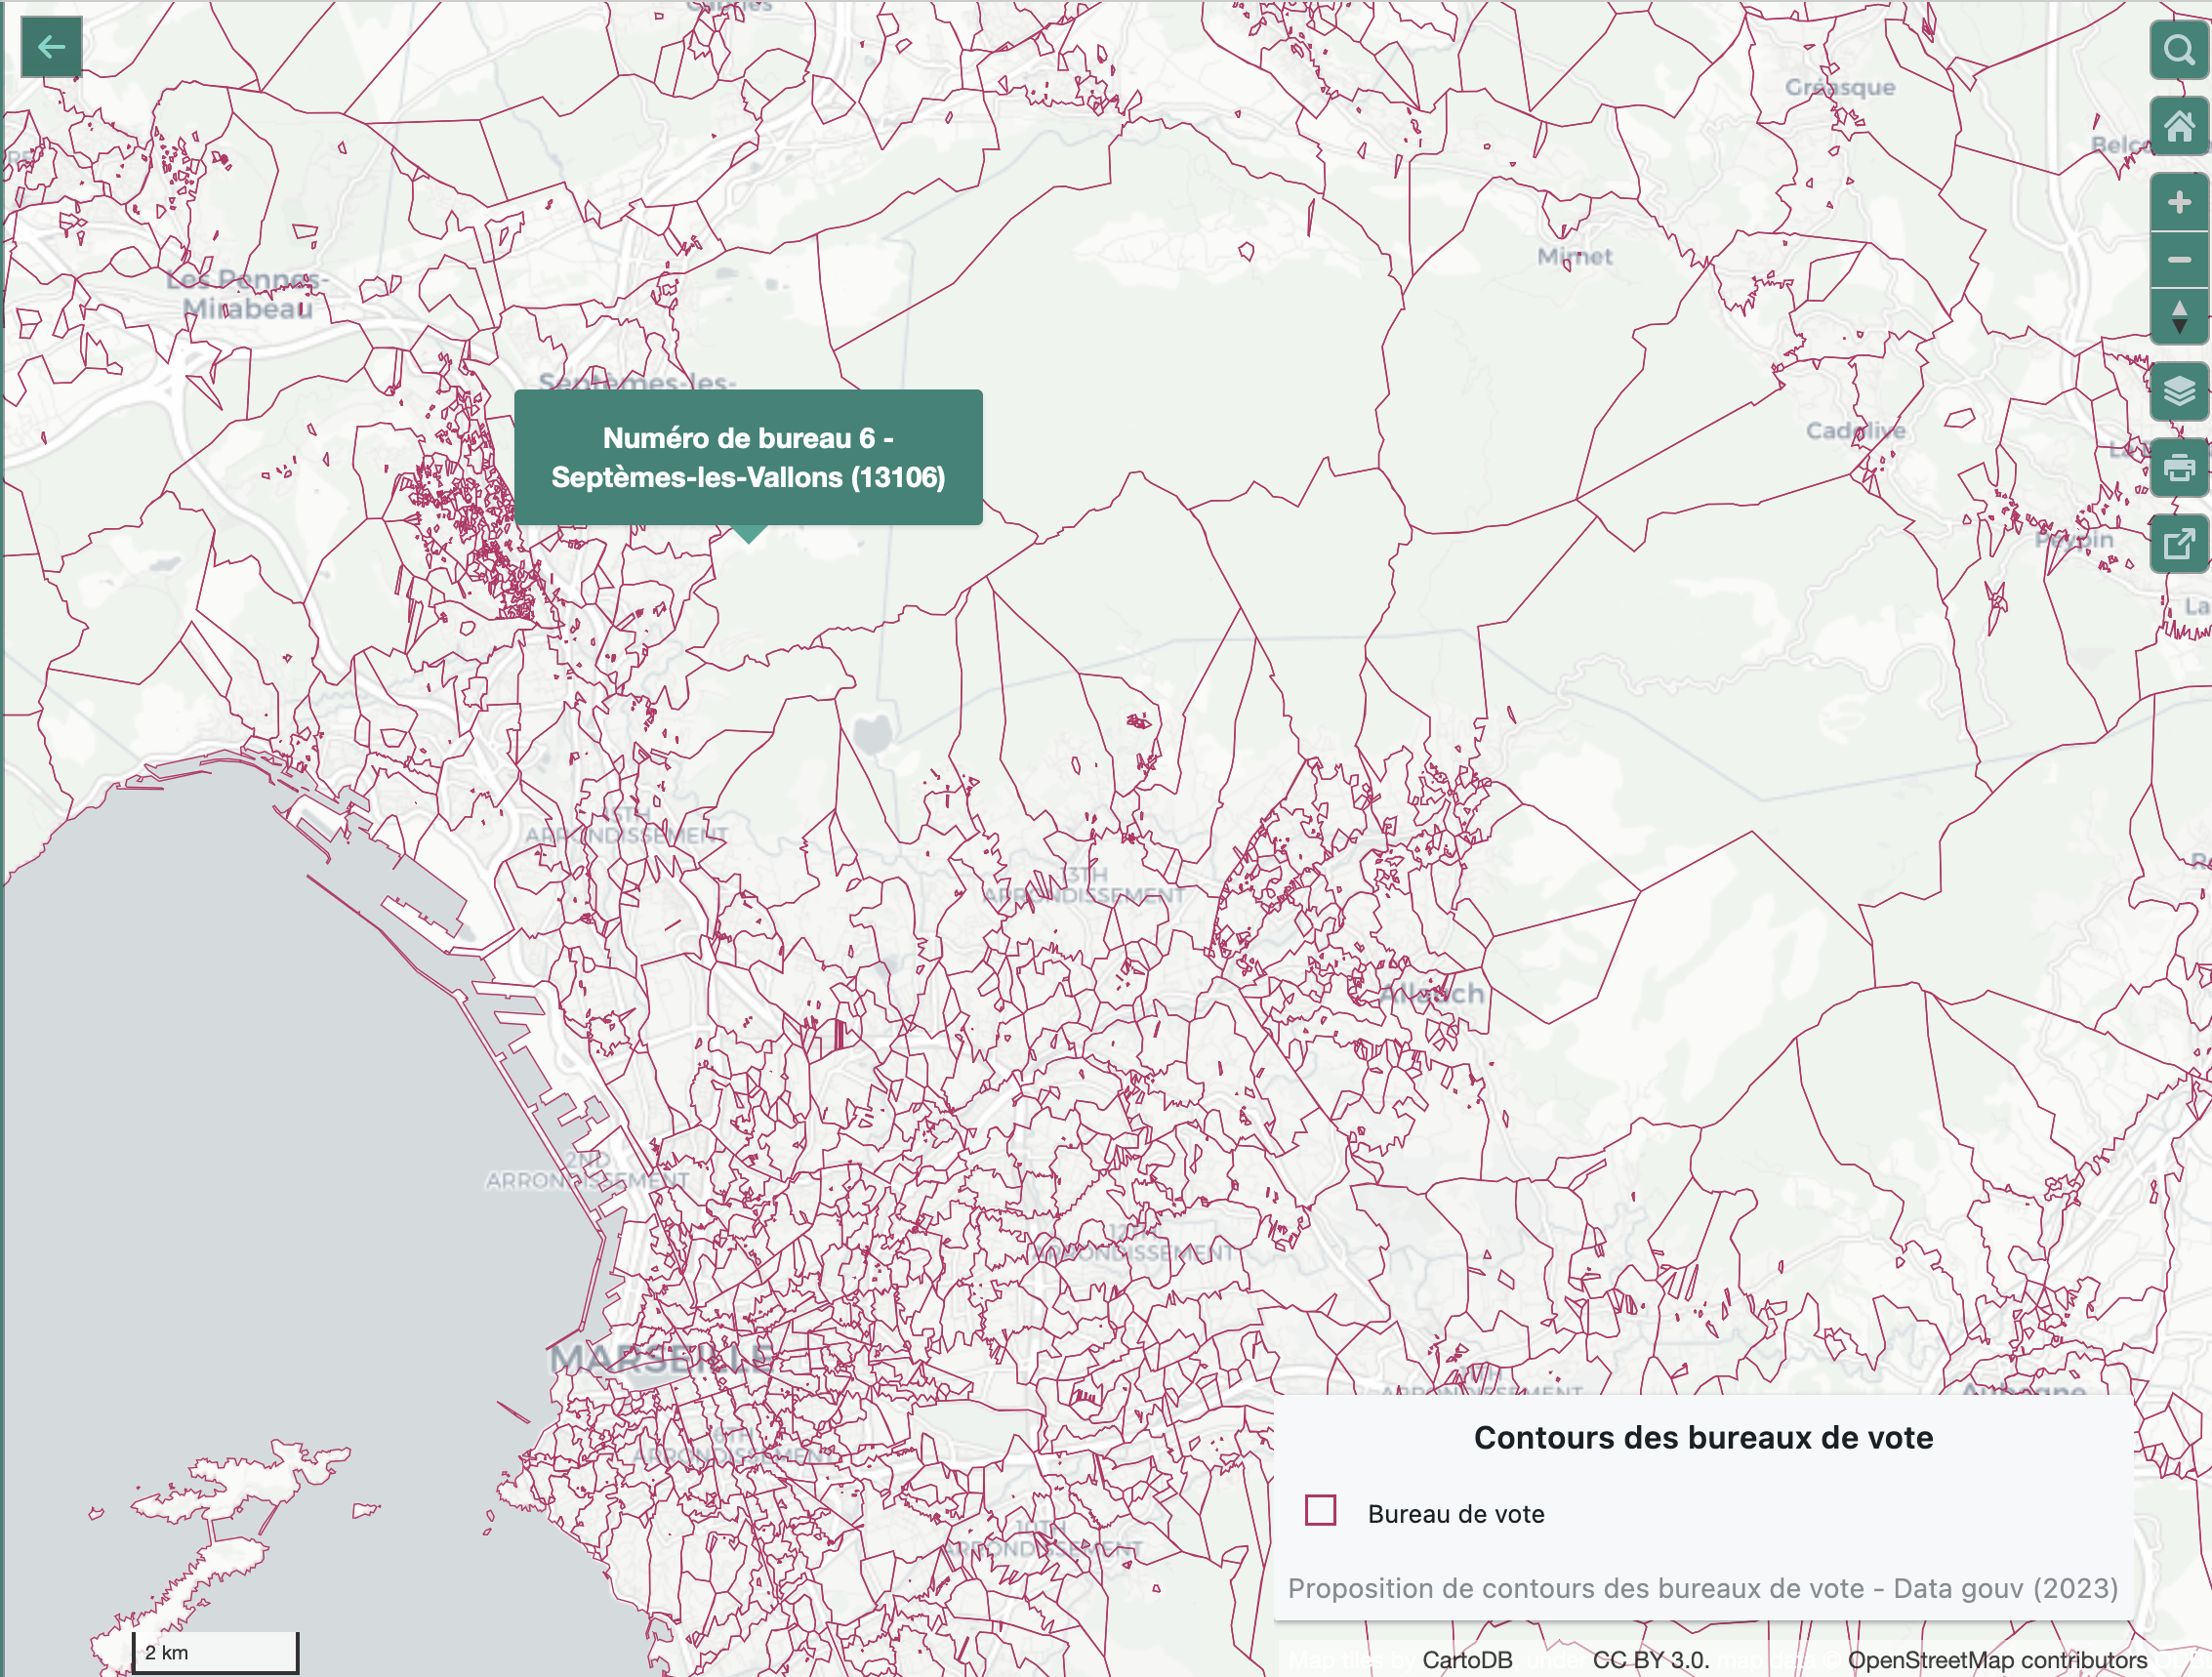Reset map bearing with compass button
2212x1677 pixels.
pos(2178,318)
